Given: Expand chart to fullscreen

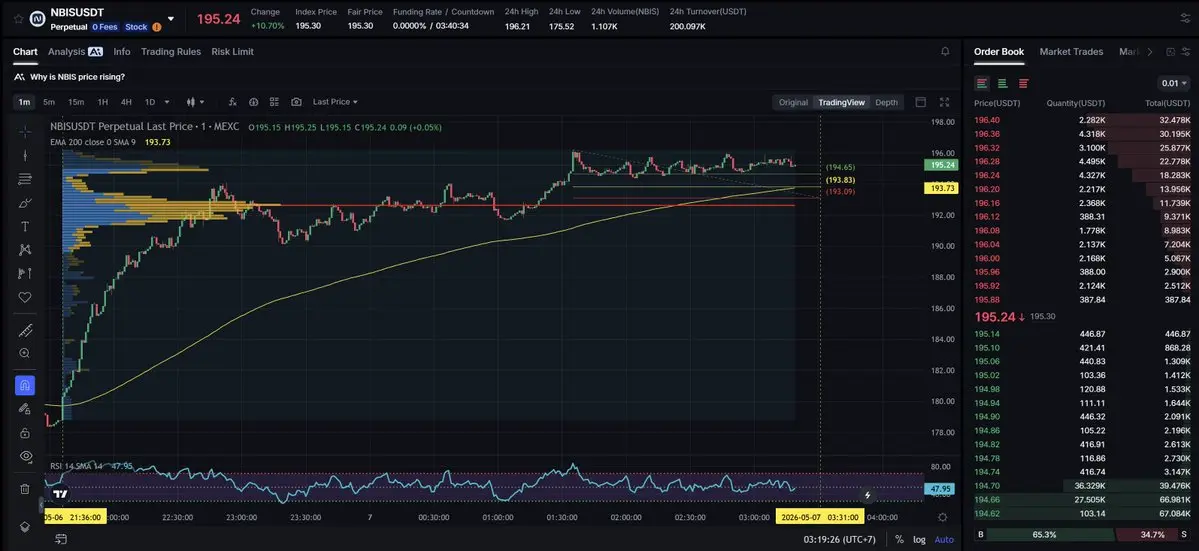Looking at the screenshot, I should click(x=944, y=102).
